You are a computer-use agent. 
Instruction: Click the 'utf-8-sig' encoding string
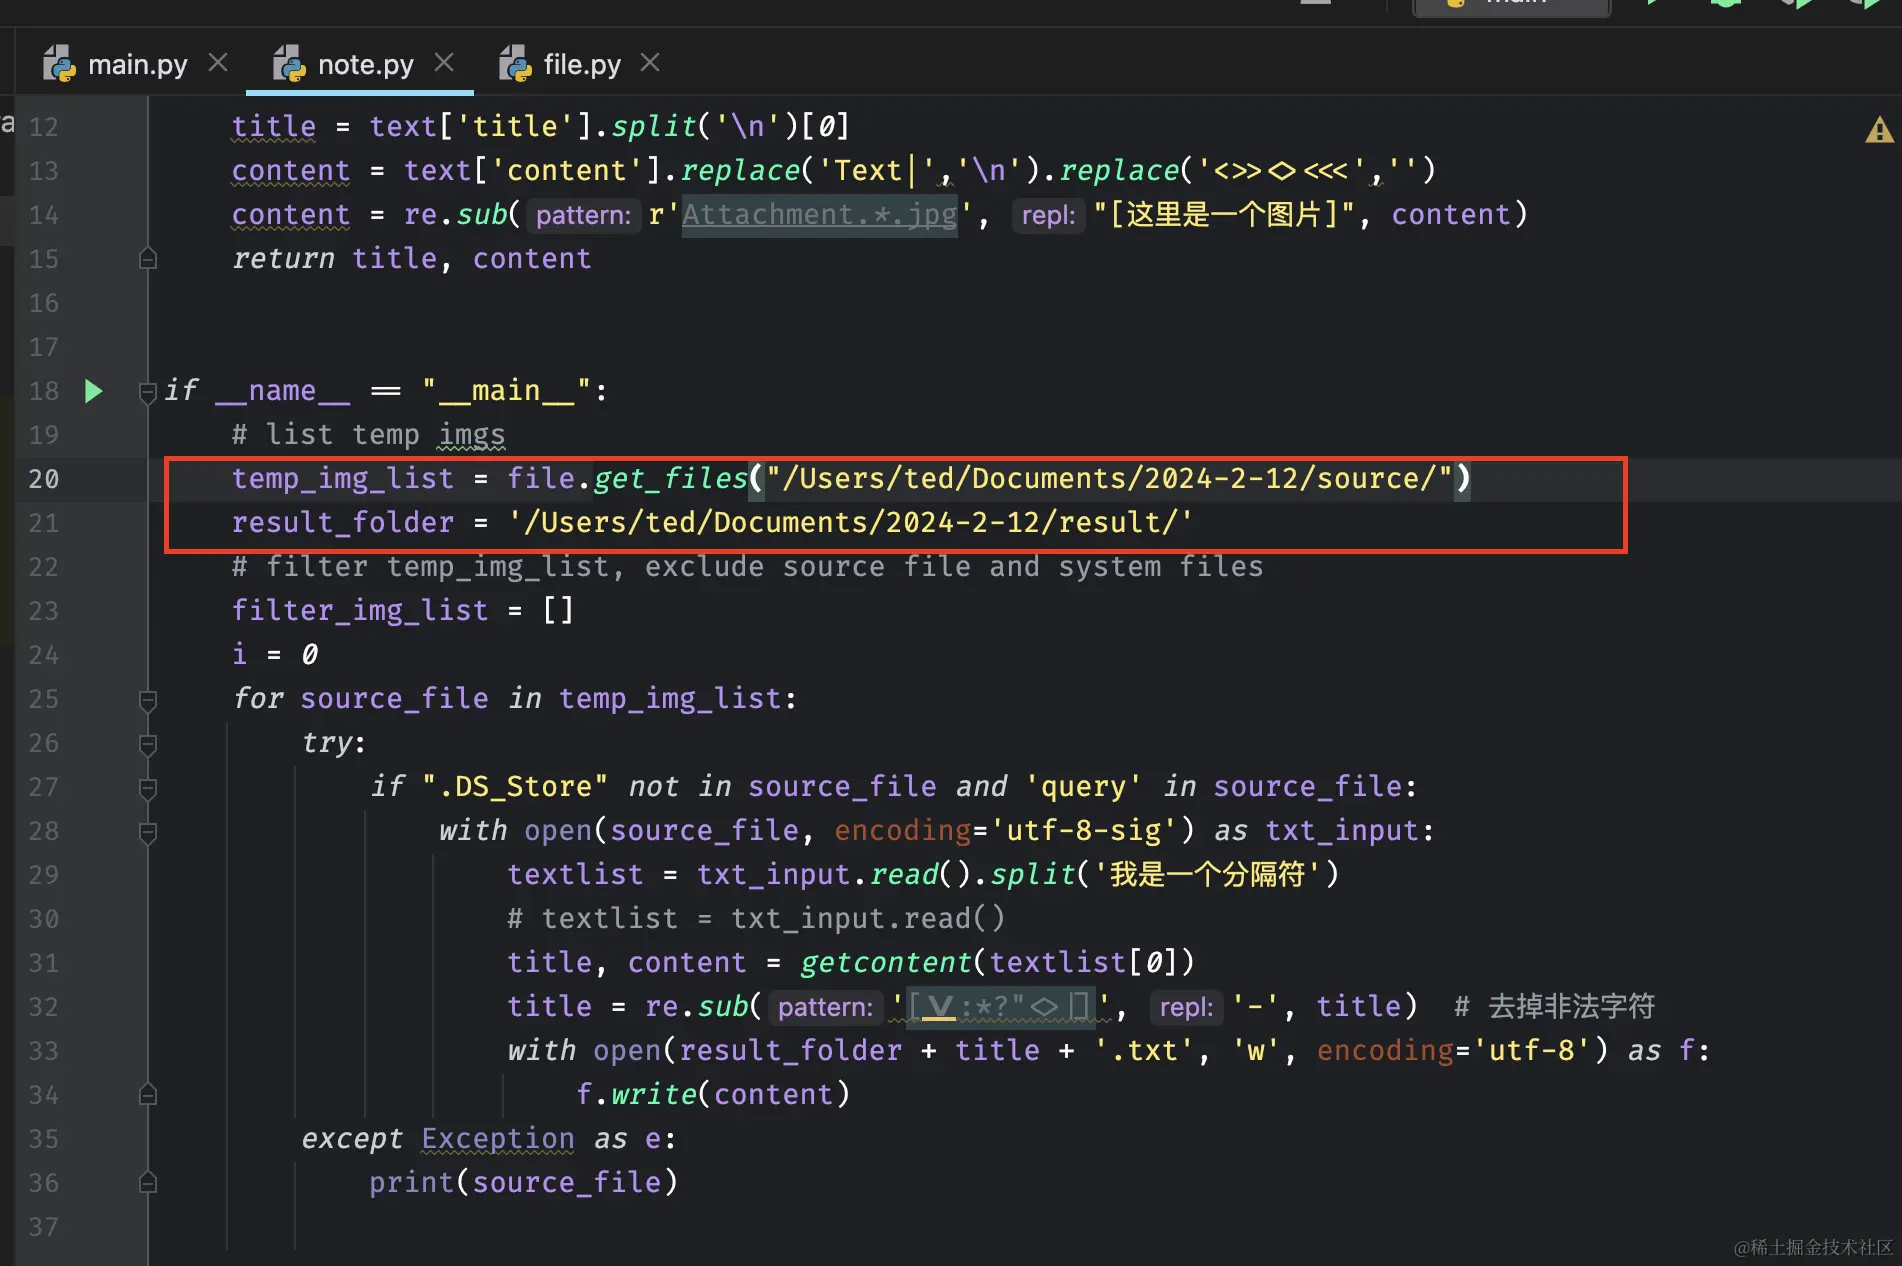coord(1092,831)
